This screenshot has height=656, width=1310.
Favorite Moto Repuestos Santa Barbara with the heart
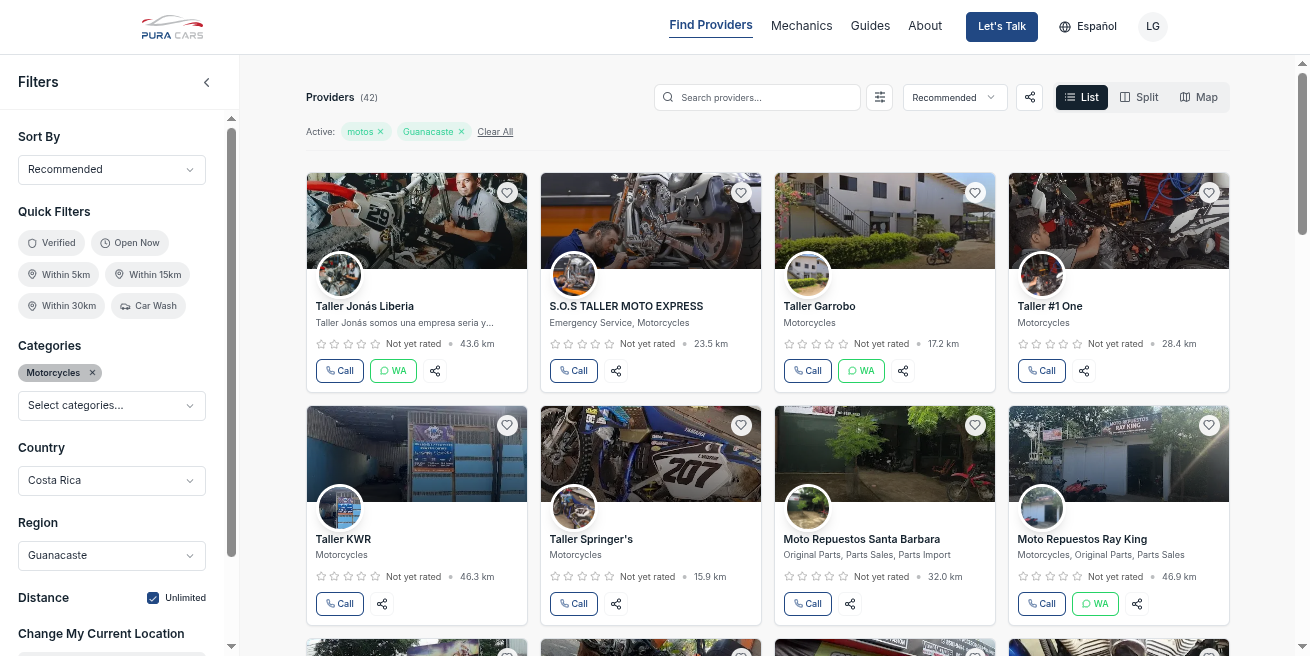pos(975,425)
